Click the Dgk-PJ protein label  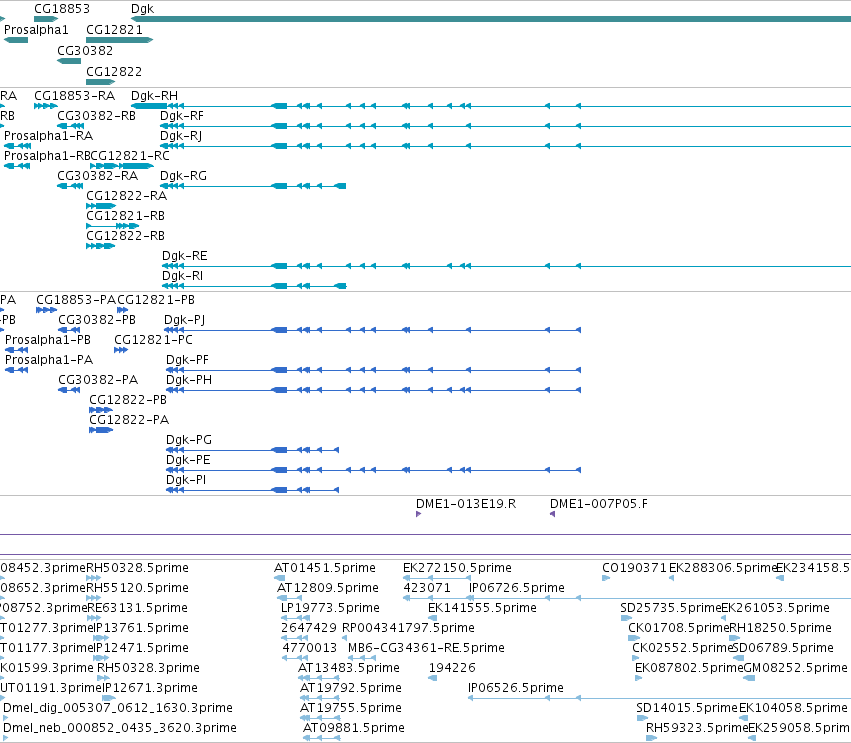coord(185,320)
